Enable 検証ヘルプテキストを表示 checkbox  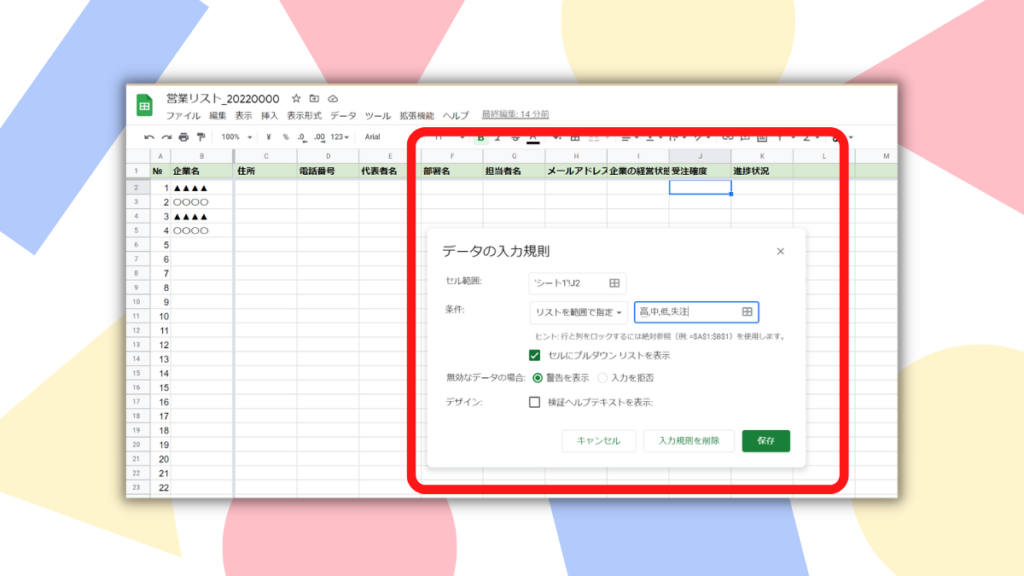535,402
